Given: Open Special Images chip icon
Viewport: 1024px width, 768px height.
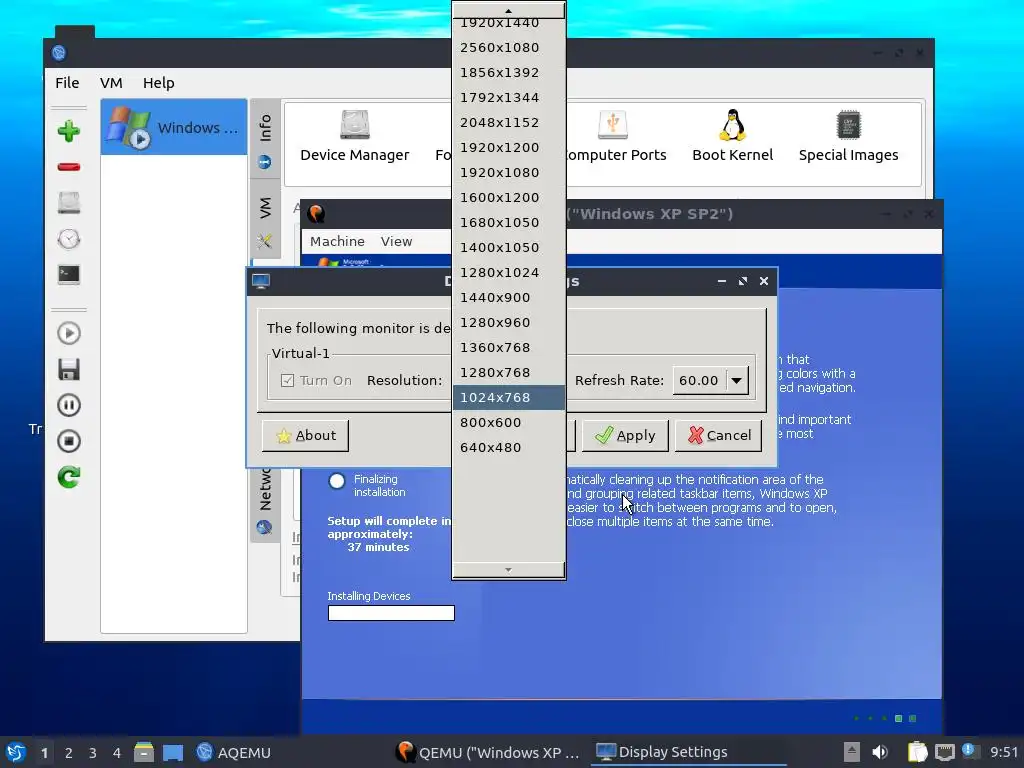Looking at the screenshot, I should click(848, 136).
